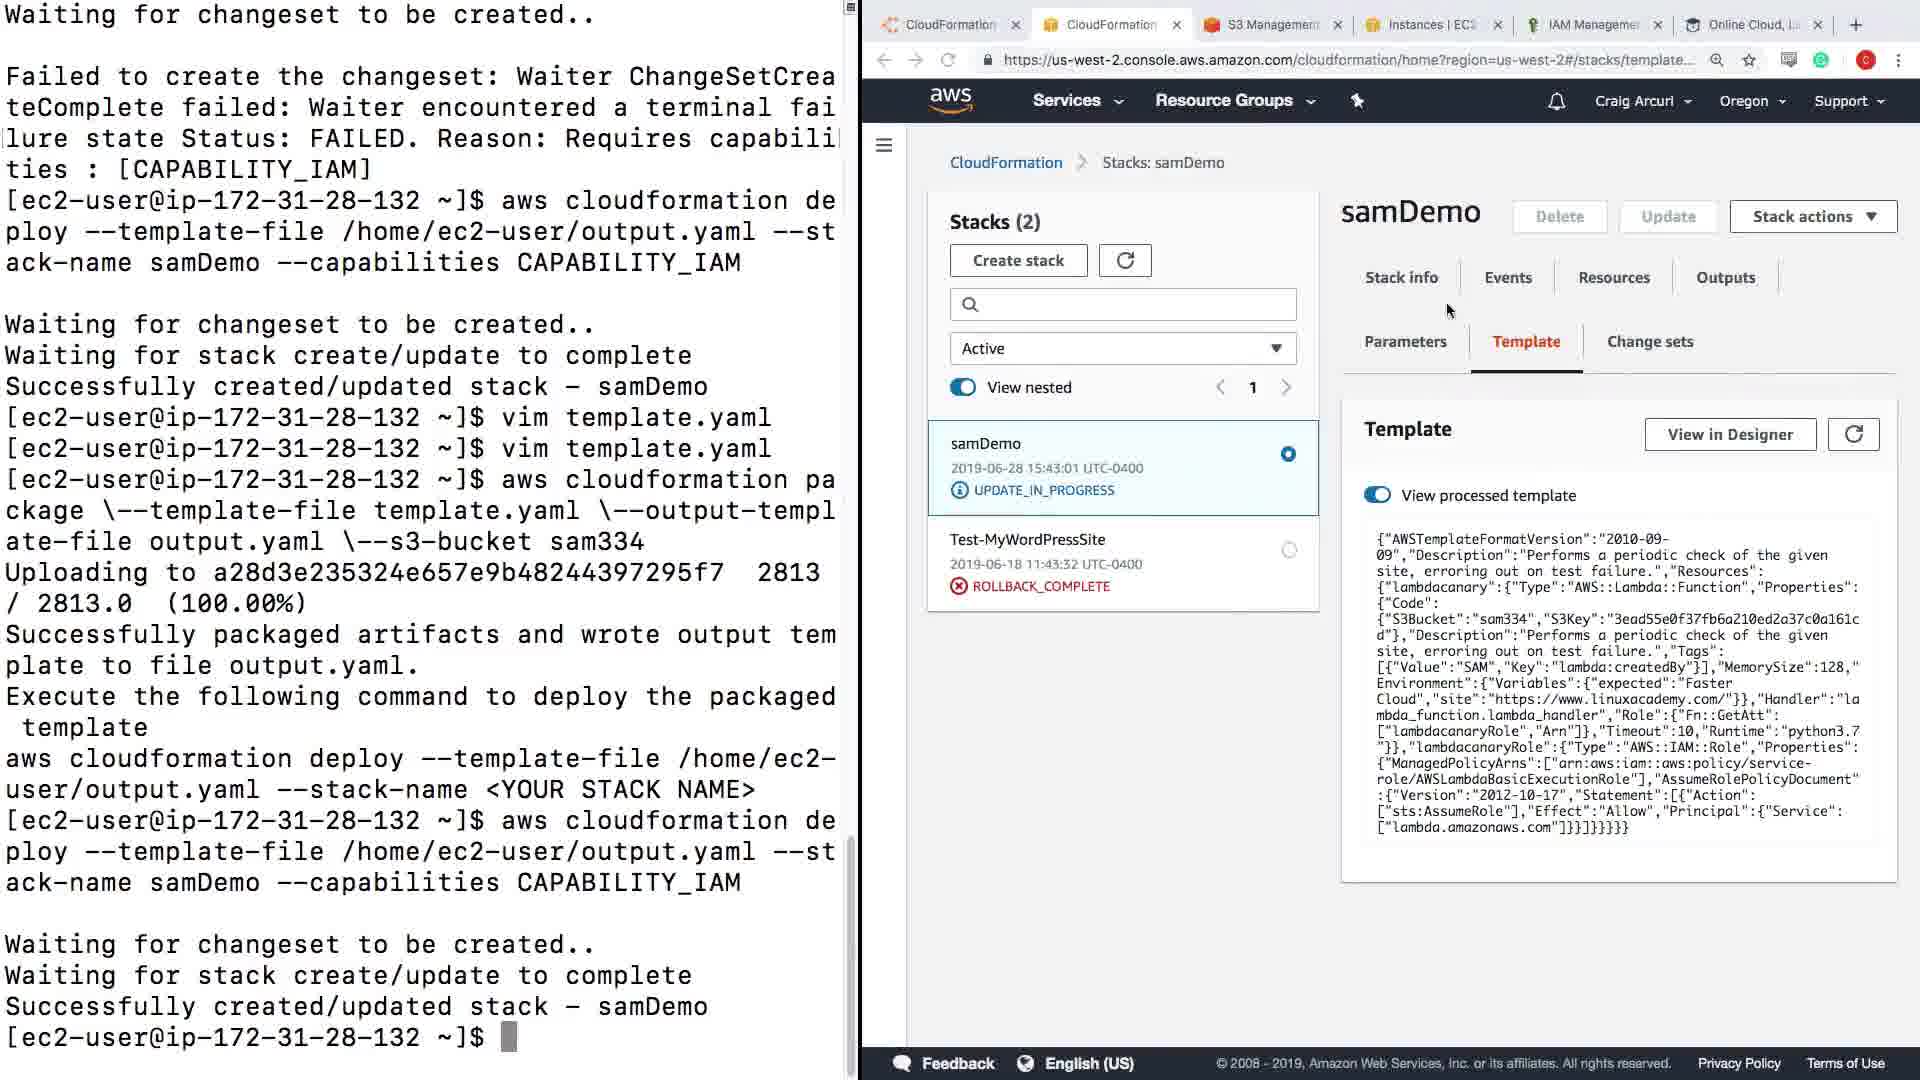The height and width of the screenshot is (1080, 1920).
Task: Open the Stack actions dropdown
Action: pos(1813,217)
